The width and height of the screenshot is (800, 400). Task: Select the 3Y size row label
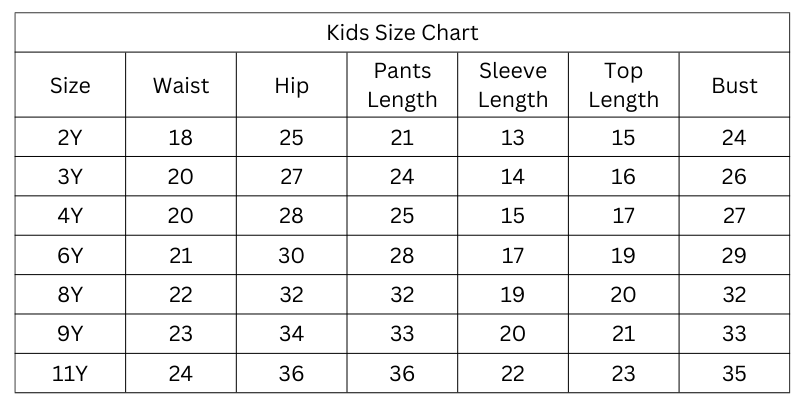click(x=70, y=177)
